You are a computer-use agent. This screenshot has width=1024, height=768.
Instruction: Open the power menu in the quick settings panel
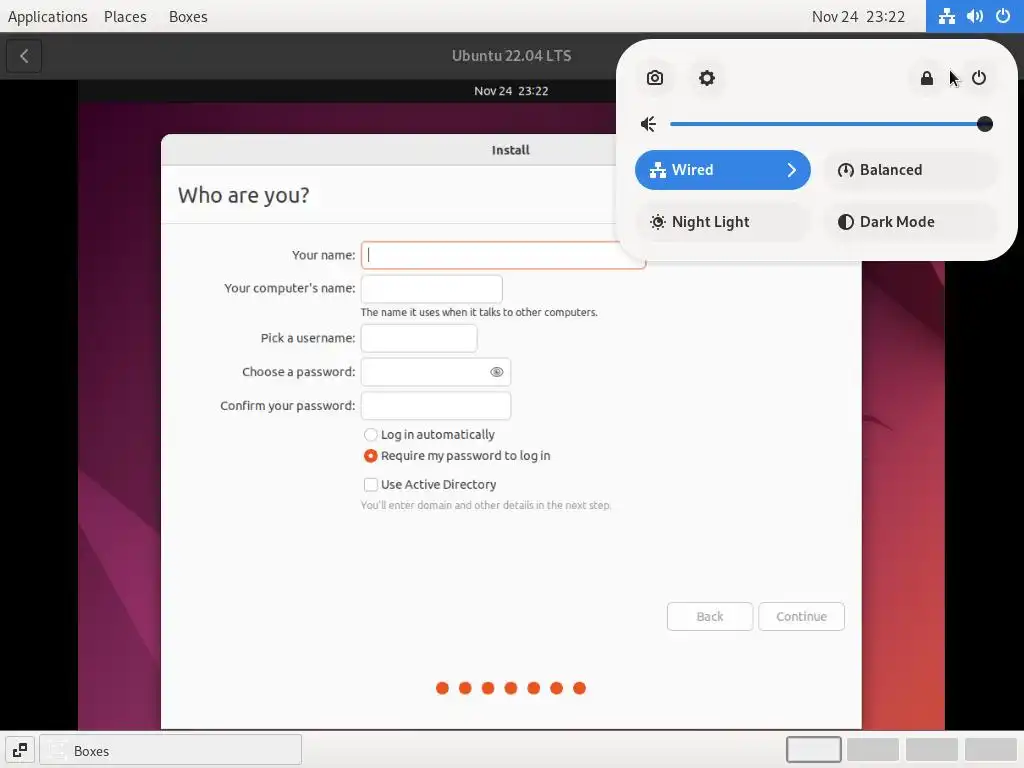click(x=978, y=78)
